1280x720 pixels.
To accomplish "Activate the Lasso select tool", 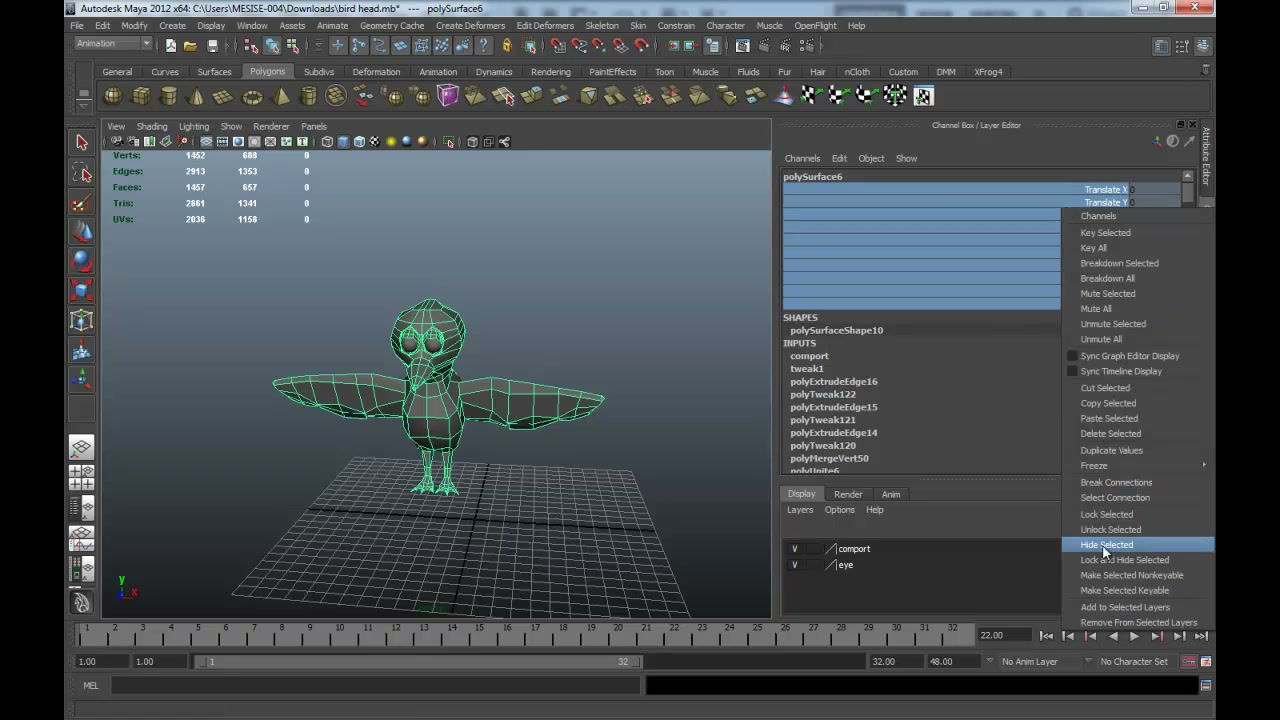I will pyautogui.click(x=82, y=173).
